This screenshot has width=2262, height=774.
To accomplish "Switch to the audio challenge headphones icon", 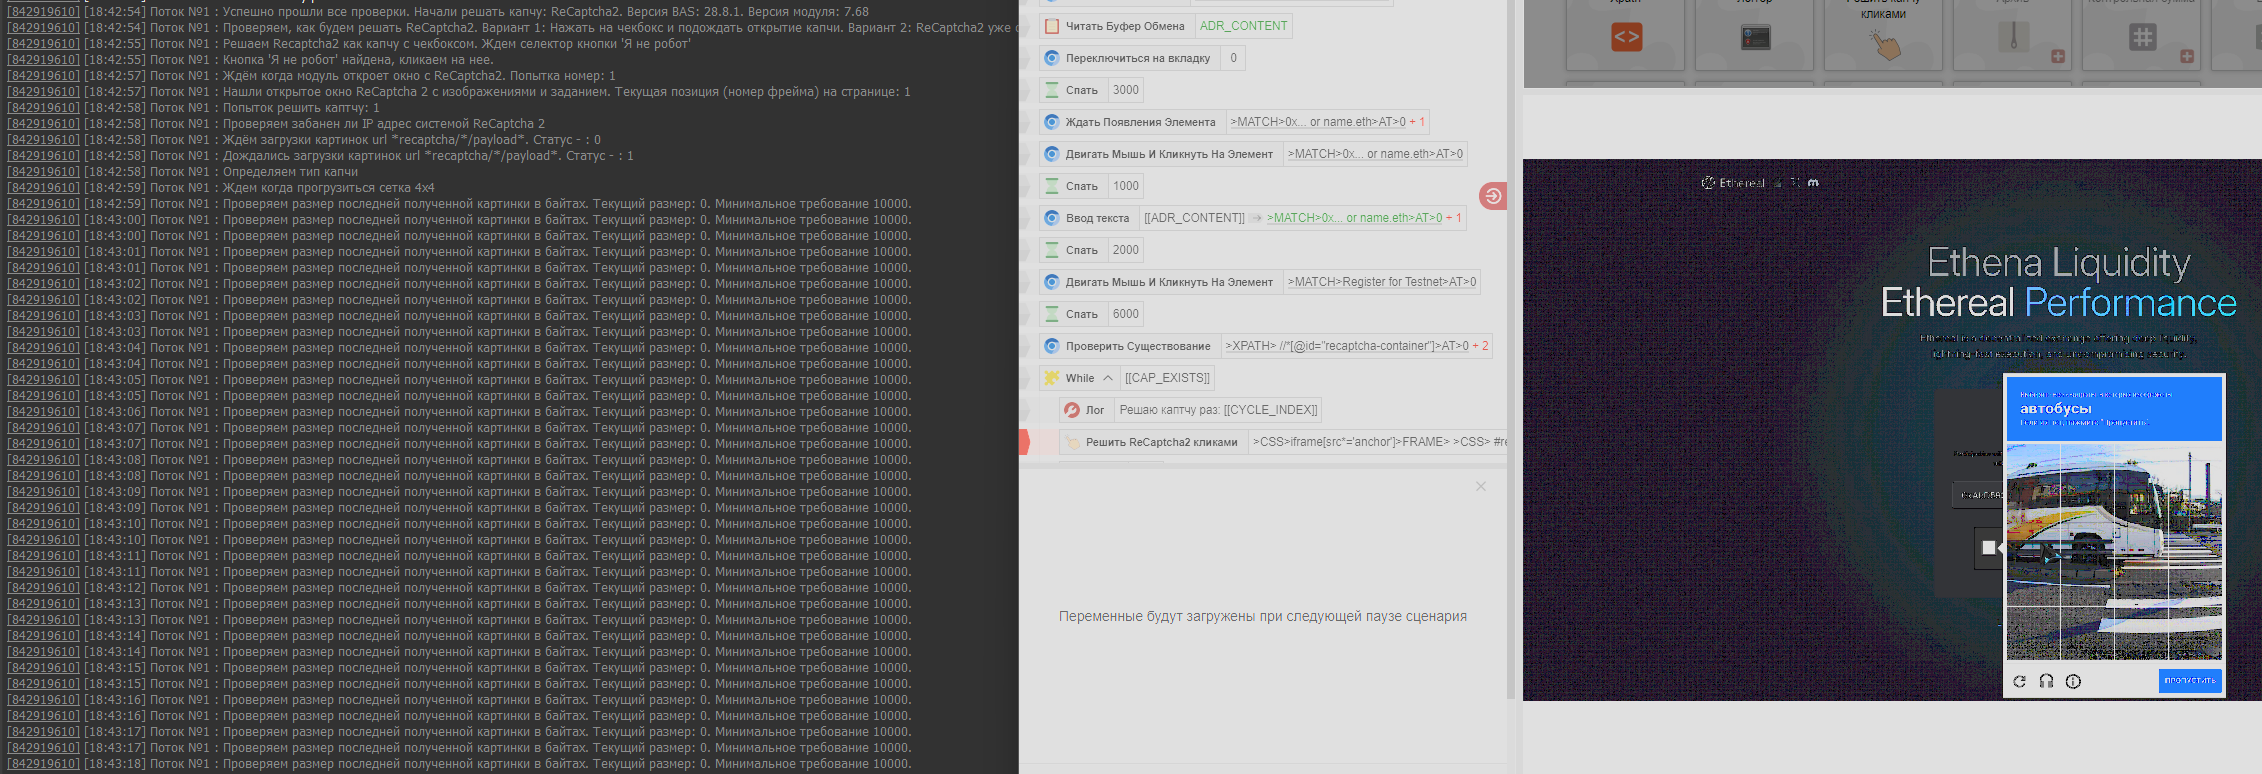I will (x=2046, y=681).
